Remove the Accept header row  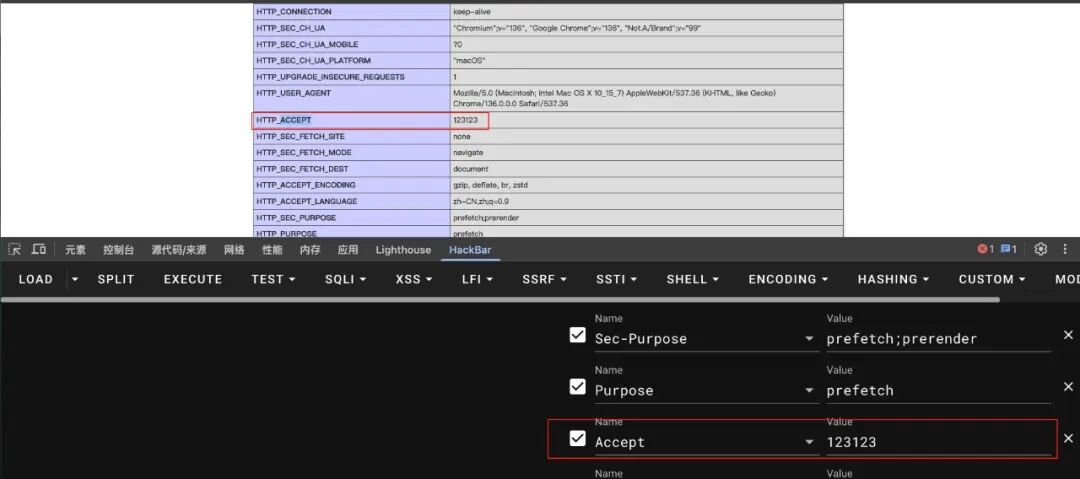click(x=1068, y=438)
